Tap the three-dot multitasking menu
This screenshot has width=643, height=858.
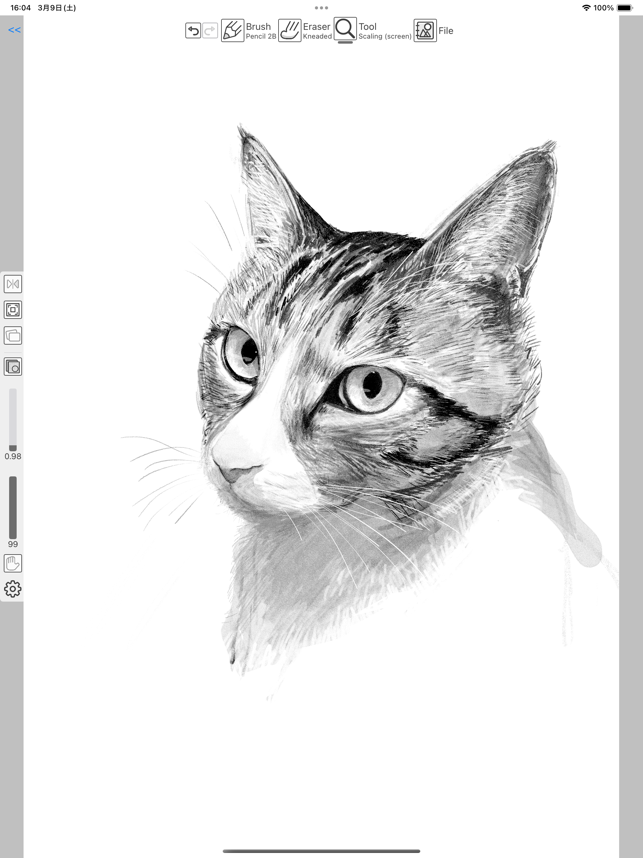[322, 8]
